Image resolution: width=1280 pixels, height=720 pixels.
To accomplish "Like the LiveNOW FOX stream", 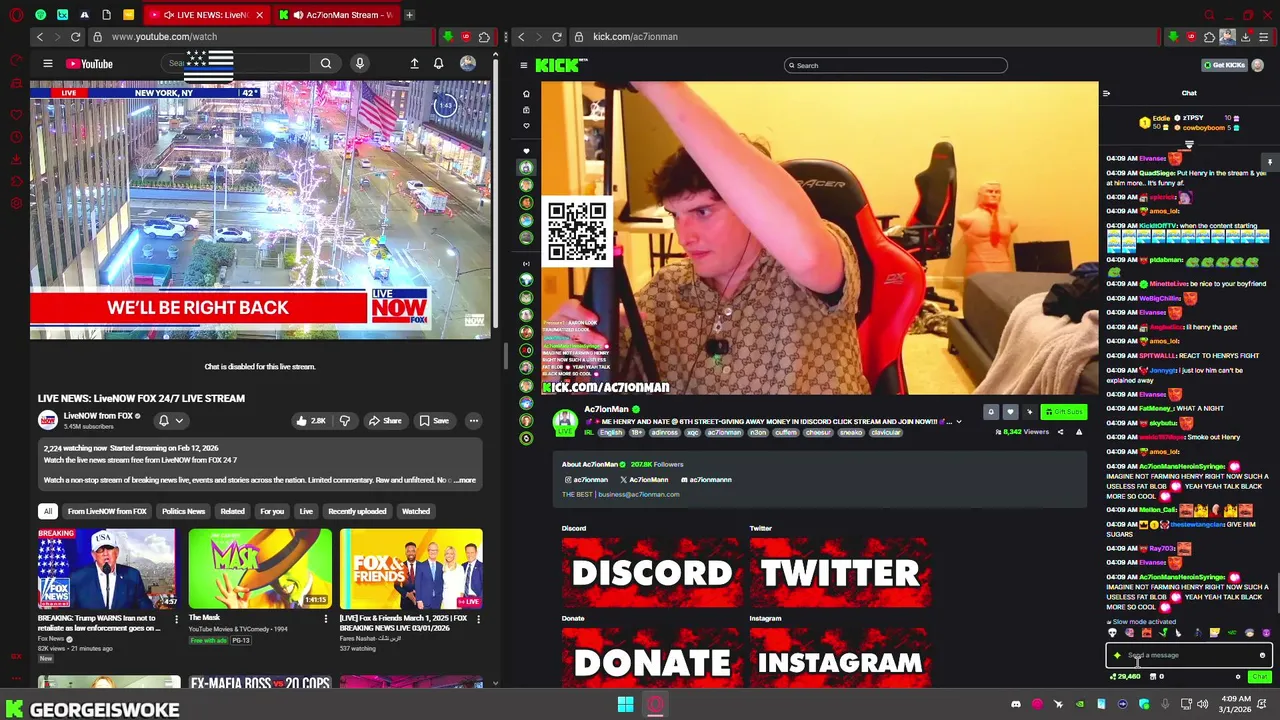I will (x=311, y=421).
